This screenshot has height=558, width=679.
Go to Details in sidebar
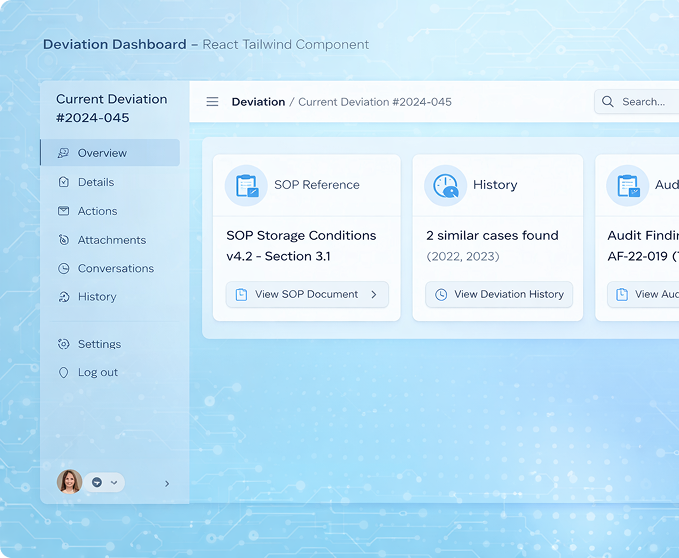coord(96,182)
